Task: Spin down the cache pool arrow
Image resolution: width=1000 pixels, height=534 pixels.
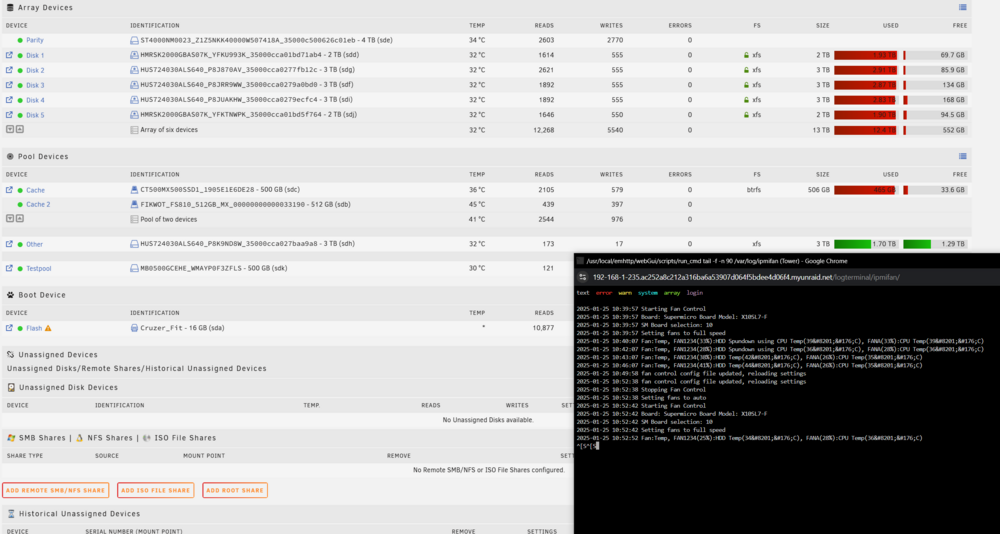Action: click(x=10, y=218)
